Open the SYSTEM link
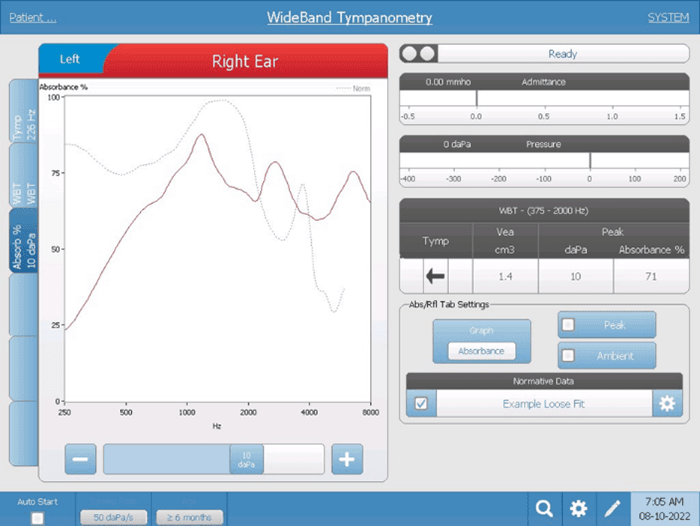Image resolution: width=700 pixels, height=526 pixels. click(x=667, y=18)
